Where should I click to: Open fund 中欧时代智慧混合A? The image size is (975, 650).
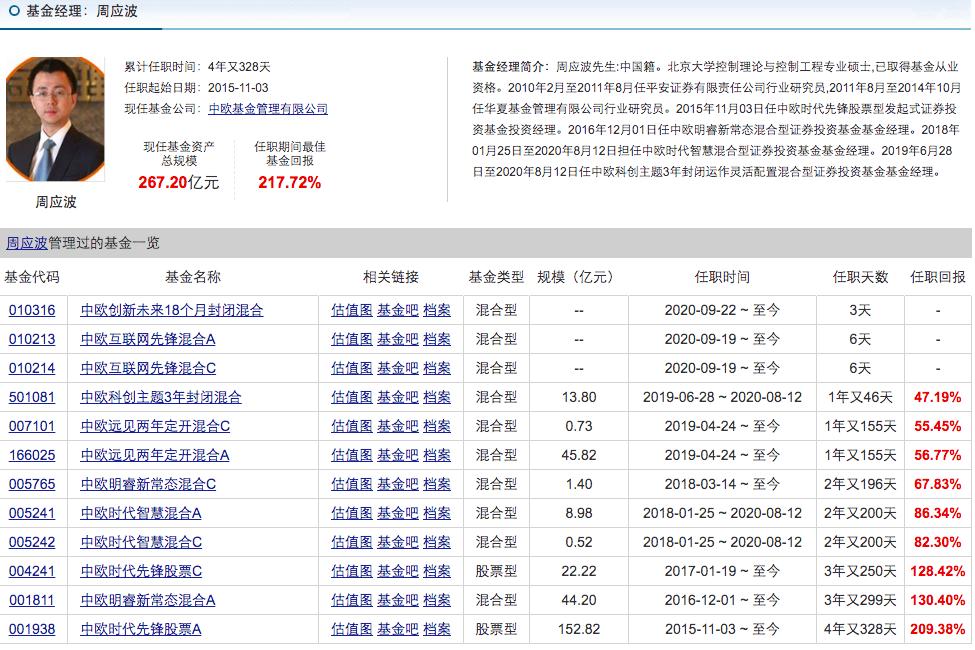(x=141, y=513)
